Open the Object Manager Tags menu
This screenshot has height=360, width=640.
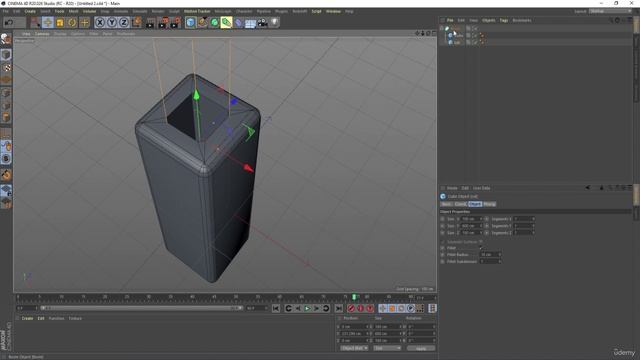[504, 20]
